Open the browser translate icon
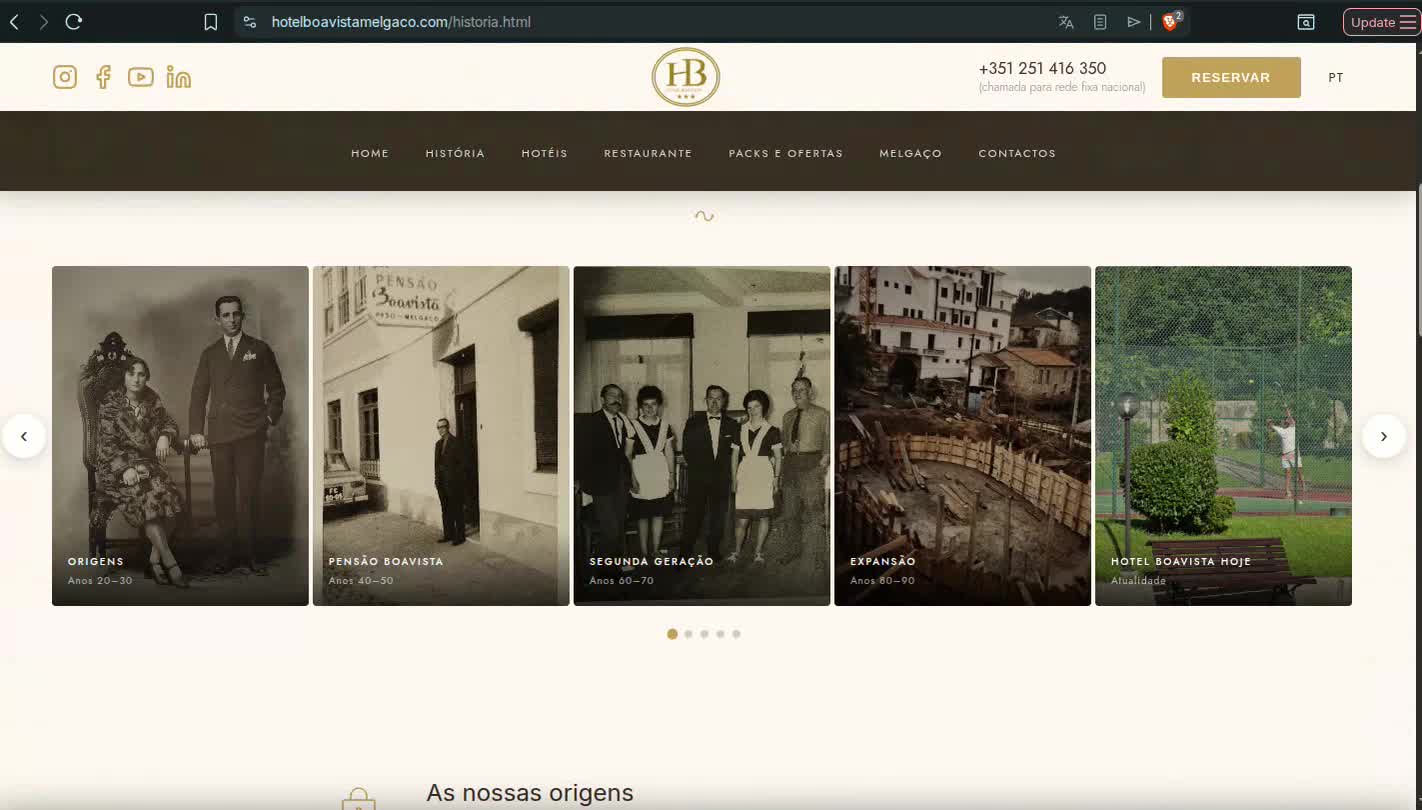Viewport: 1422px width, 810px height. coord(1066,22)
